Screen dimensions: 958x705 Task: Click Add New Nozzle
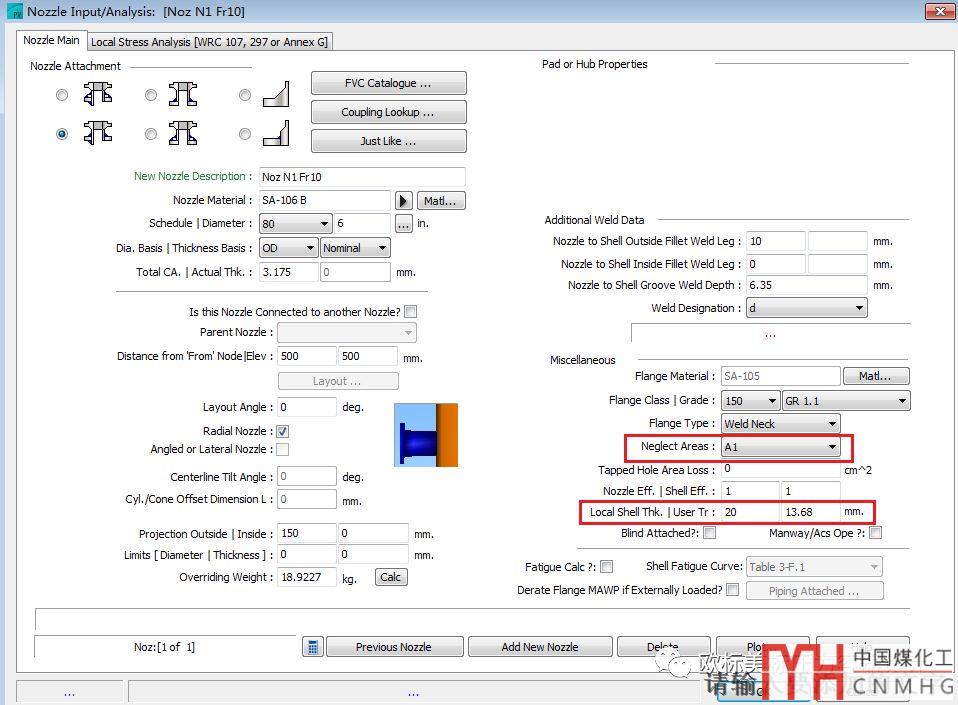[x=540, y=646]
